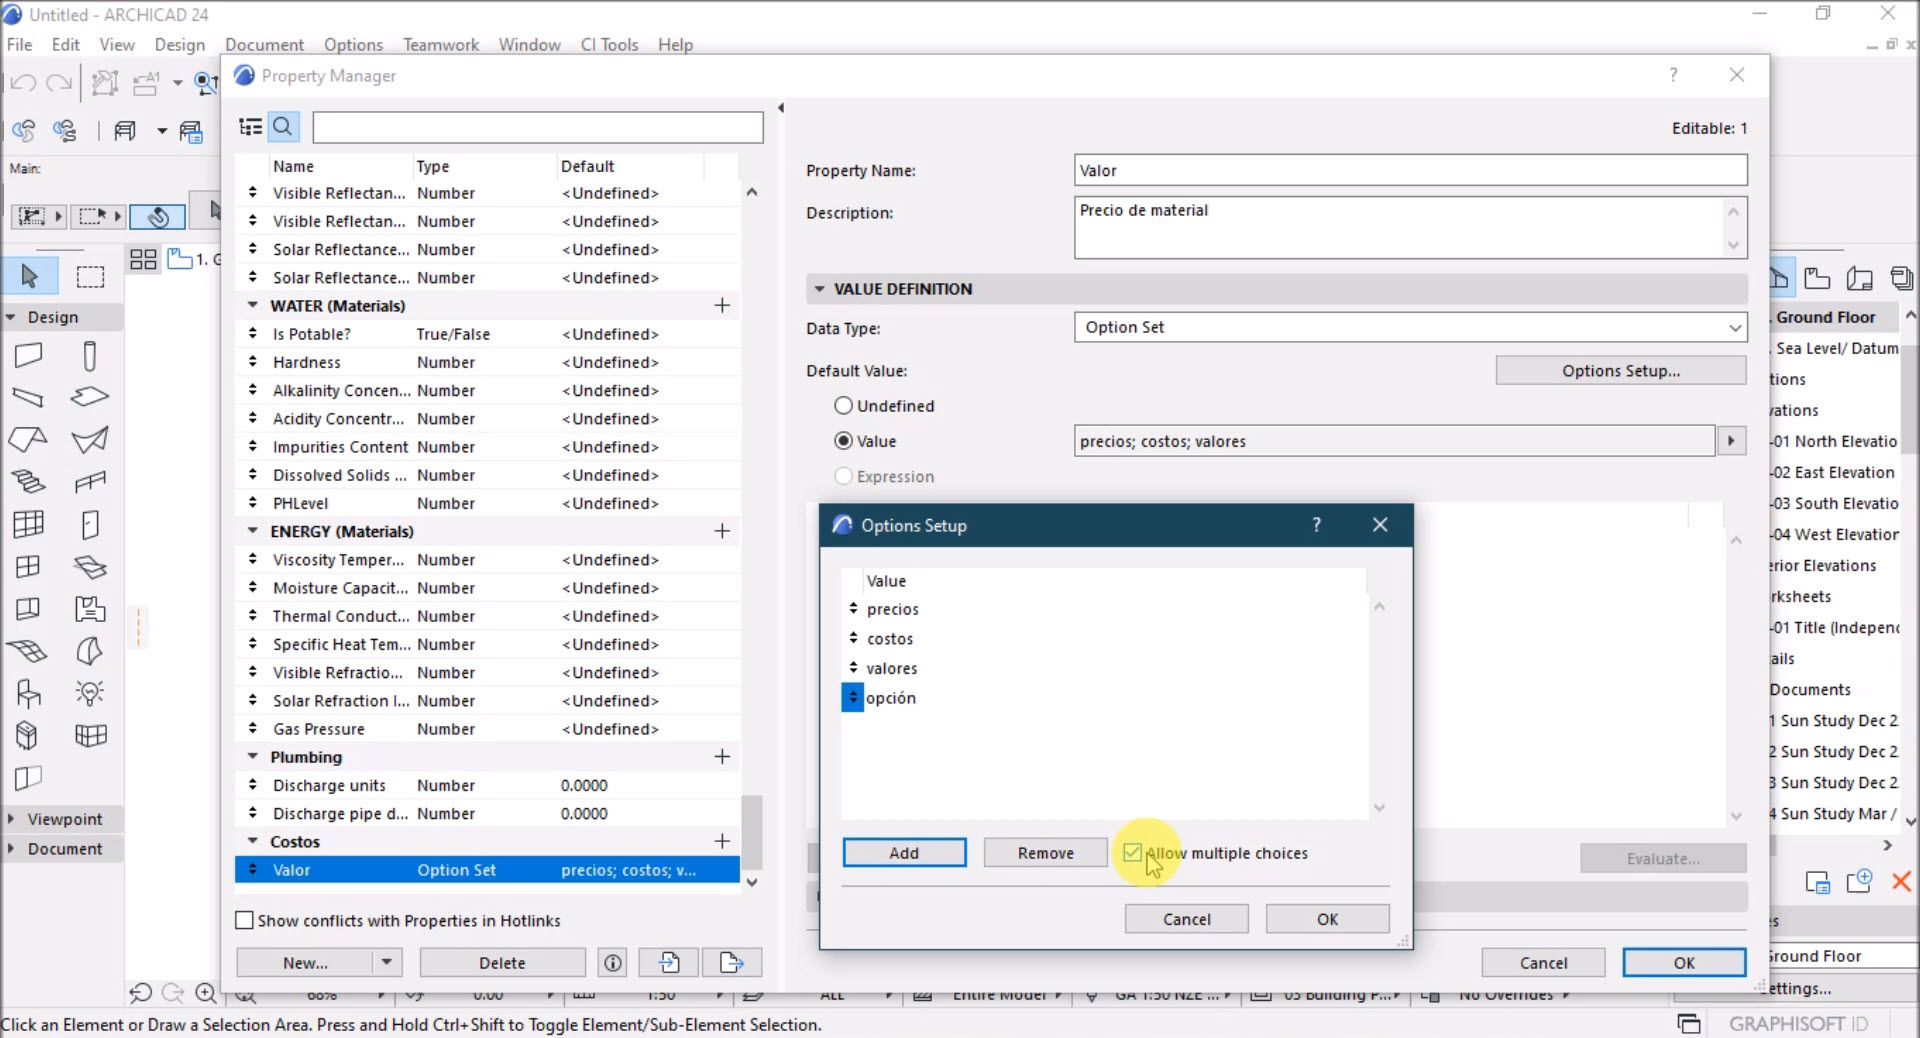Toggle Allow multiple choices checkbox
The height and width of the screenshot is (1038, 1920).
tap(1132, 853)
